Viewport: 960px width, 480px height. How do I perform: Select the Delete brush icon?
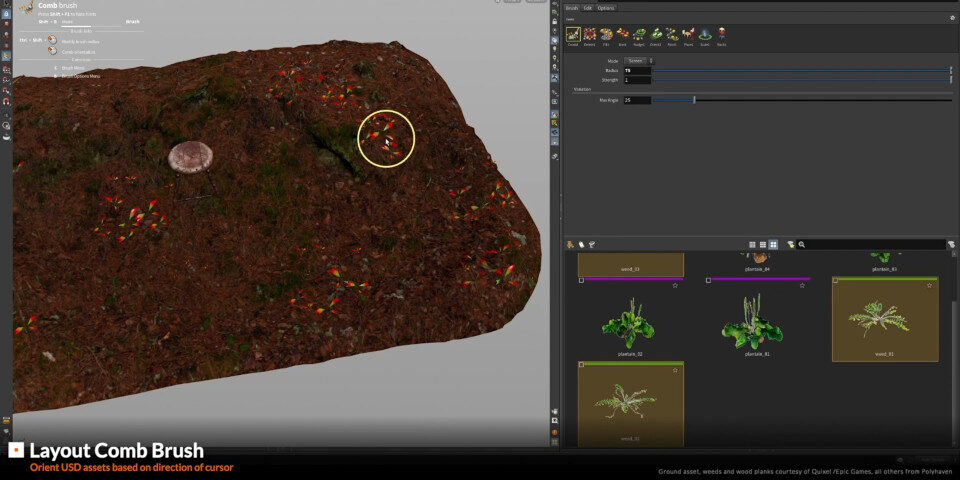pos(590,35)
